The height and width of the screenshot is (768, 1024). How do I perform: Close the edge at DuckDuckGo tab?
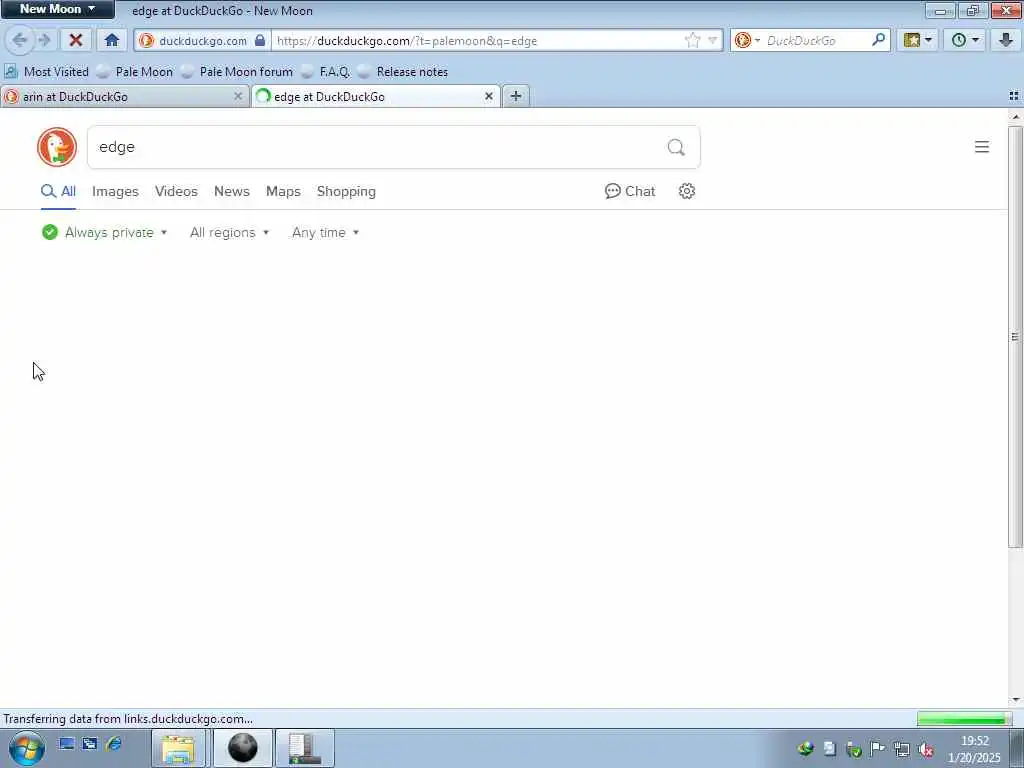(x=488, y=97)
